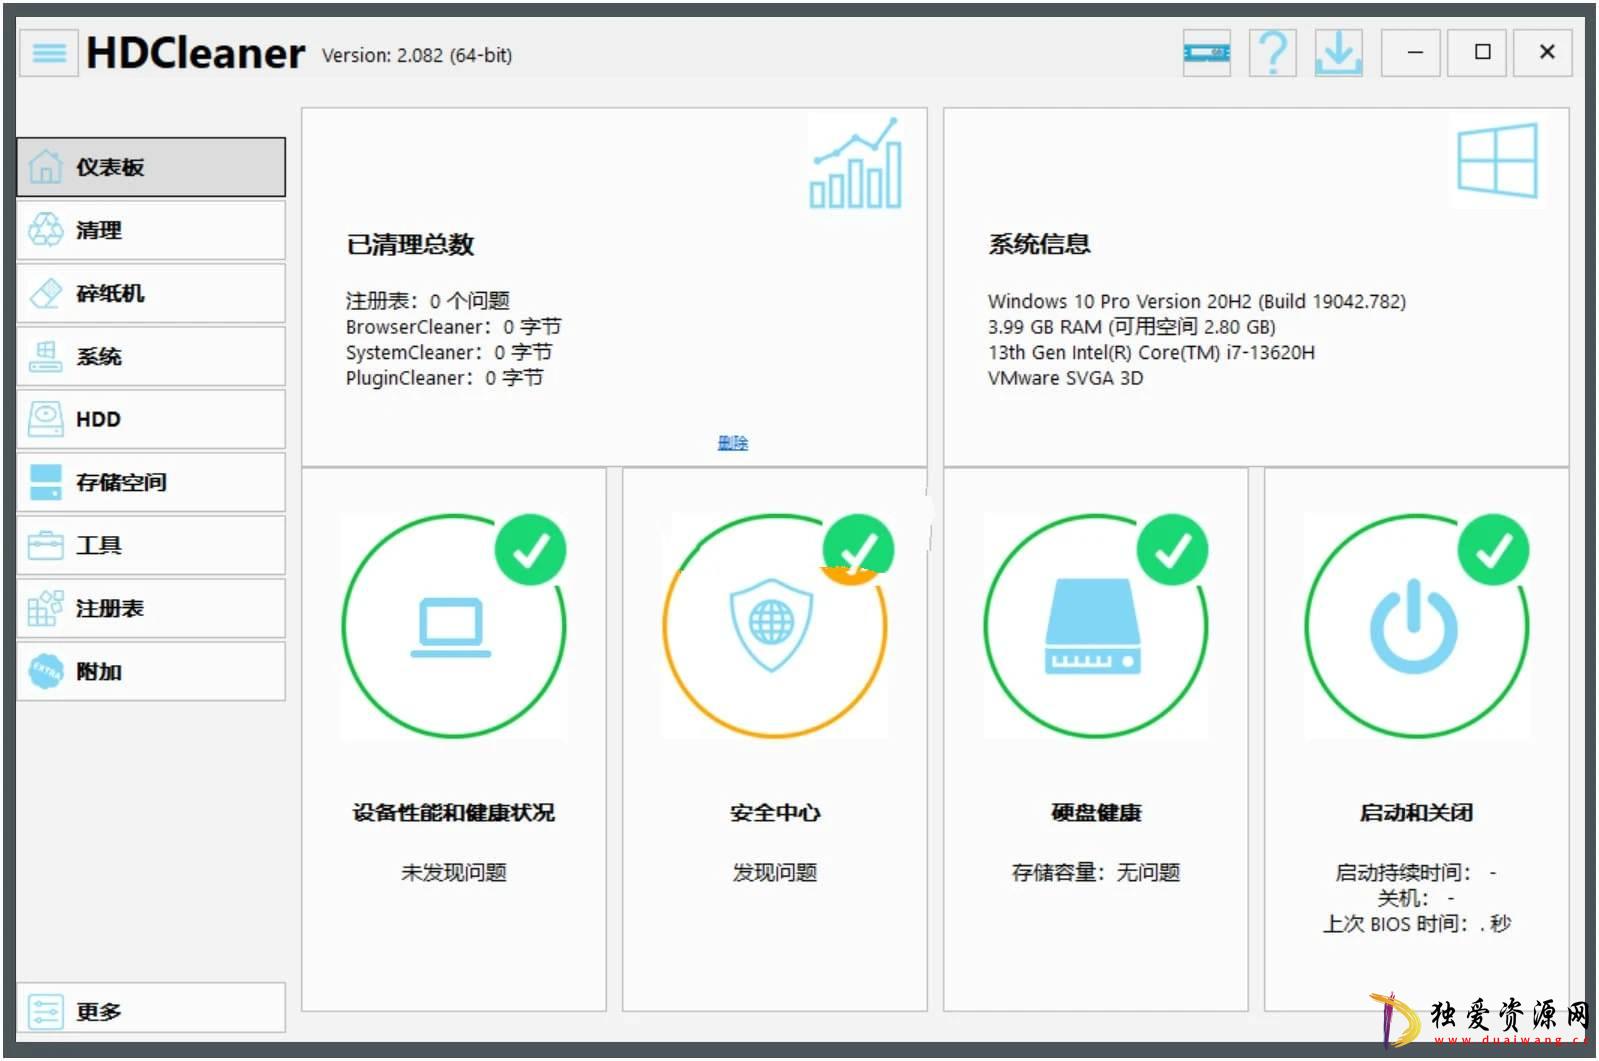
Task: Click the 注册表: 0 个问题 line
Action: click(428, 301)
